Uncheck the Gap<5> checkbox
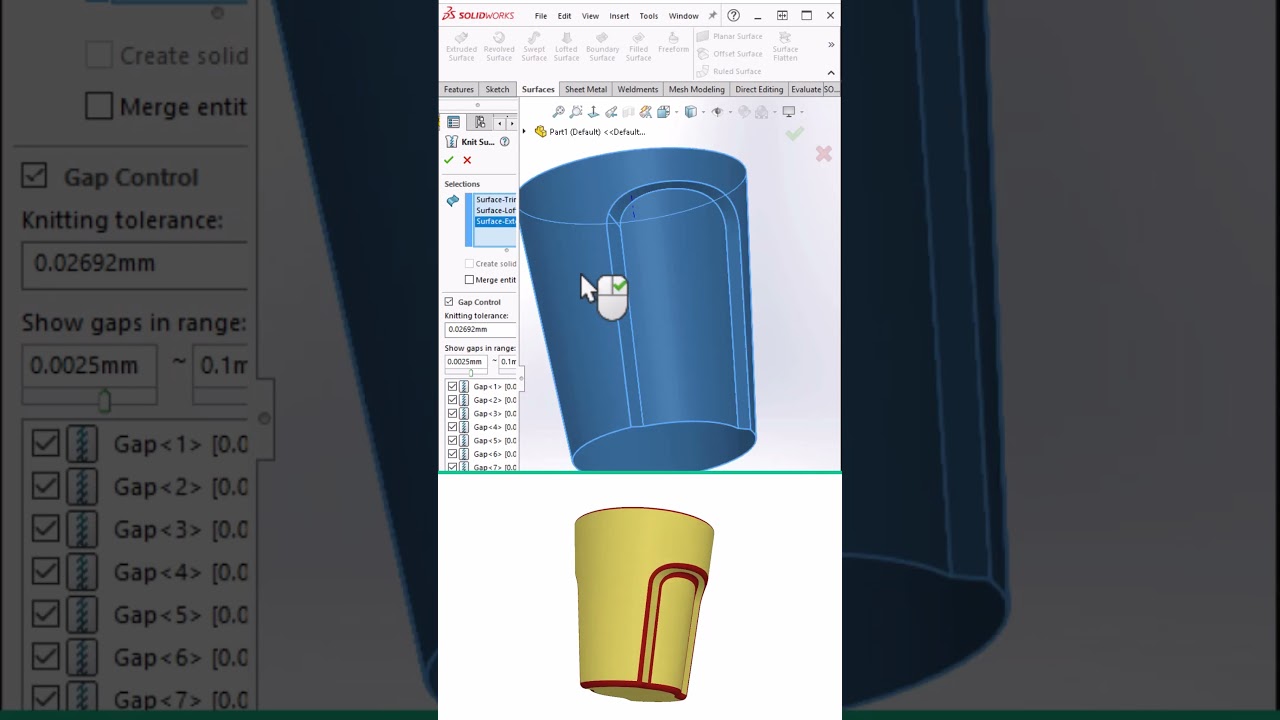This screenshot has width=1280, height=720. click(452, 440)
